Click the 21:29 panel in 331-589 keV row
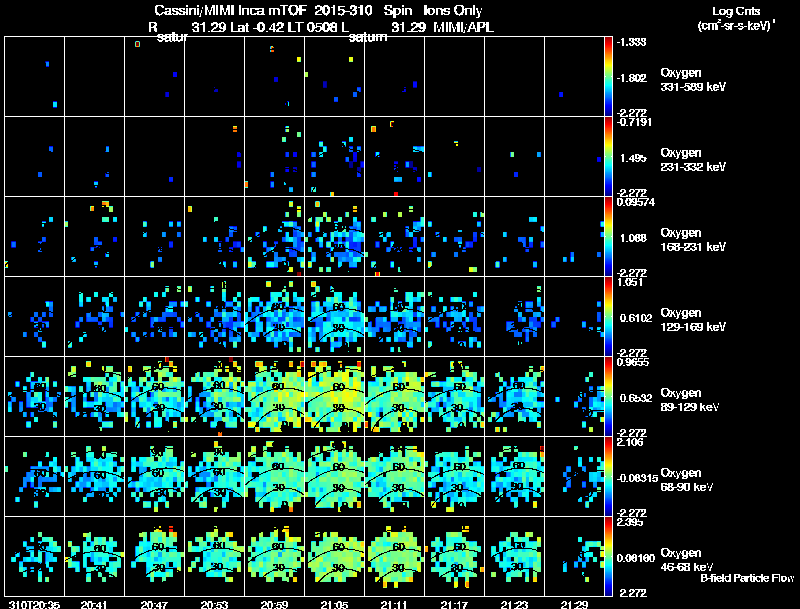The image size is (800, 609). tap(574, 77)
